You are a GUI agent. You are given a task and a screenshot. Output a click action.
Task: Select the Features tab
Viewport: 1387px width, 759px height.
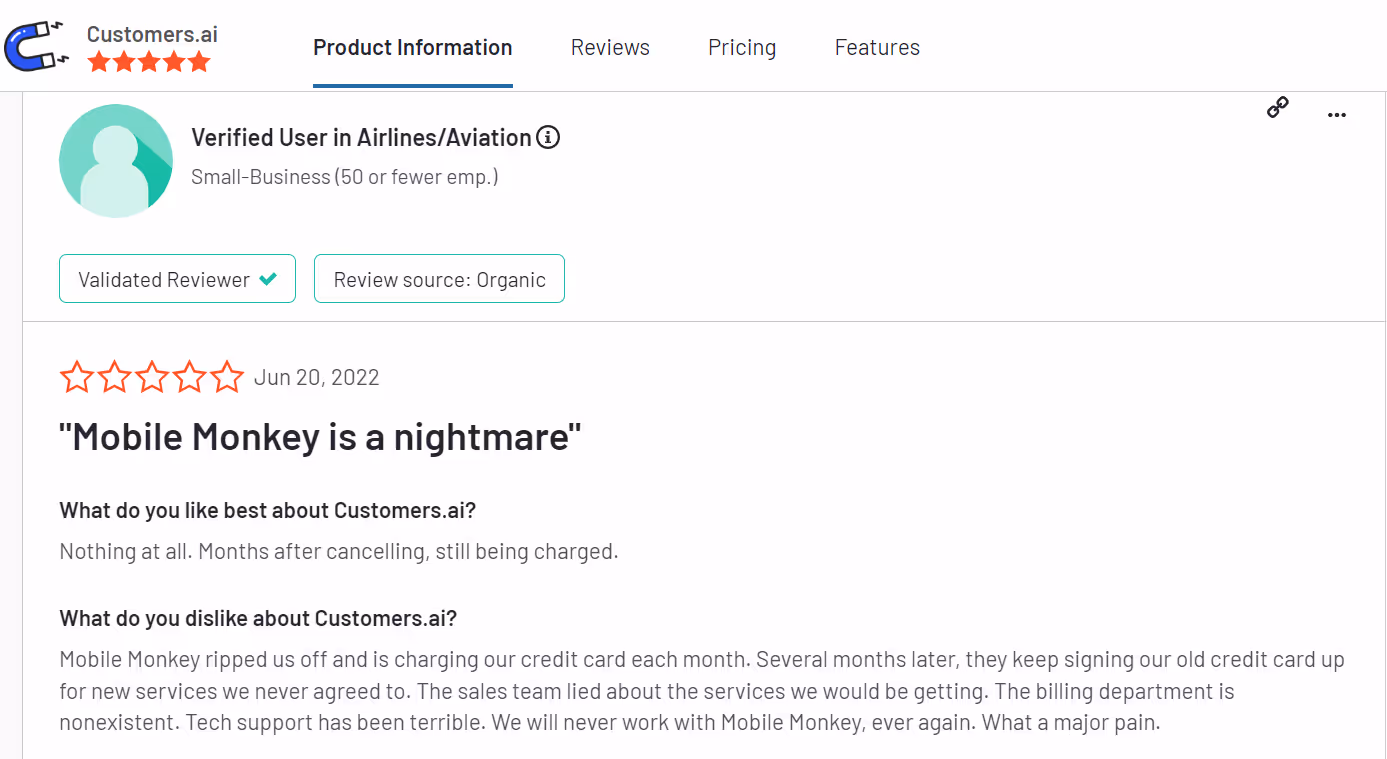point(877,47)
